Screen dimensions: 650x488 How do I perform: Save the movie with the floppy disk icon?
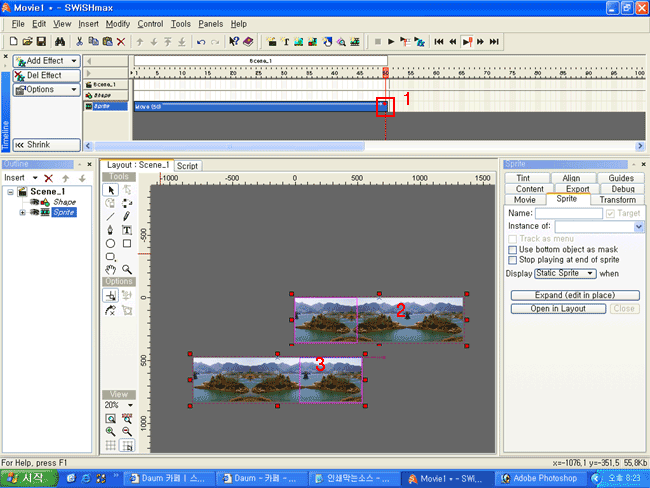tap(41, 41)
